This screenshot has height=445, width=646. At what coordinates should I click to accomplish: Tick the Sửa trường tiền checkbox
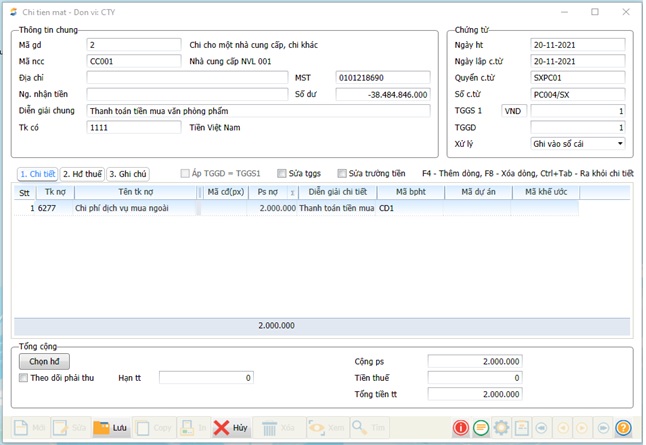coord(343,173)
